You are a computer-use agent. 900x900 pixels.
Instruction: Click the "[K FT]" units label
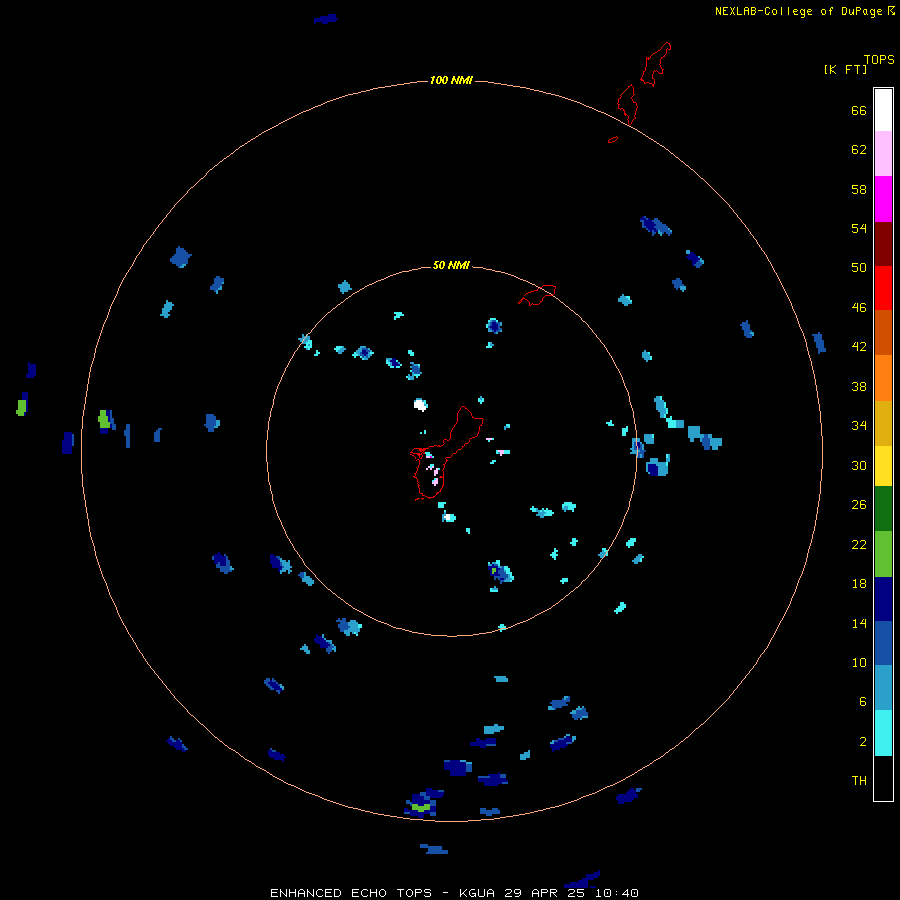pos(845,70)
